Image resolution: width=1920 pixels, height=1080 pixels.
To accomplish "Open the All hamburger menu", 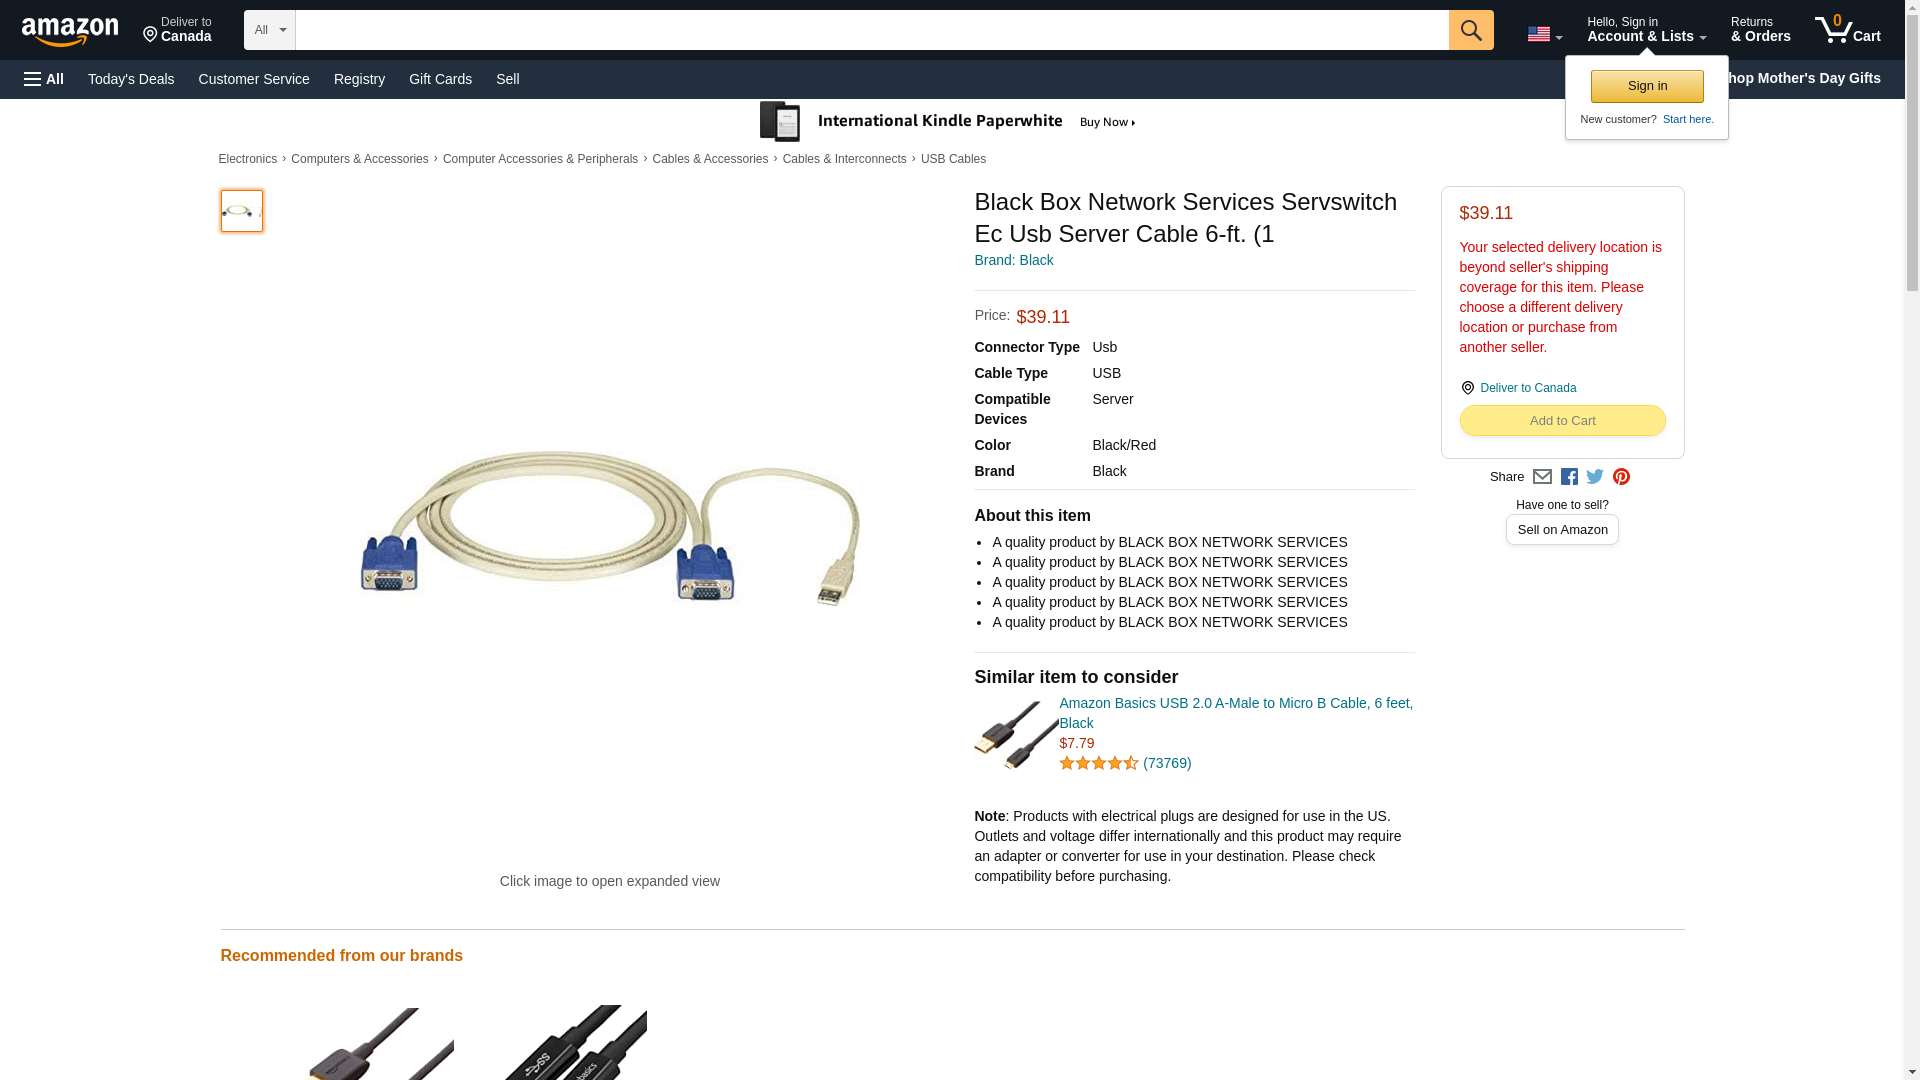I will pos(44,79).
